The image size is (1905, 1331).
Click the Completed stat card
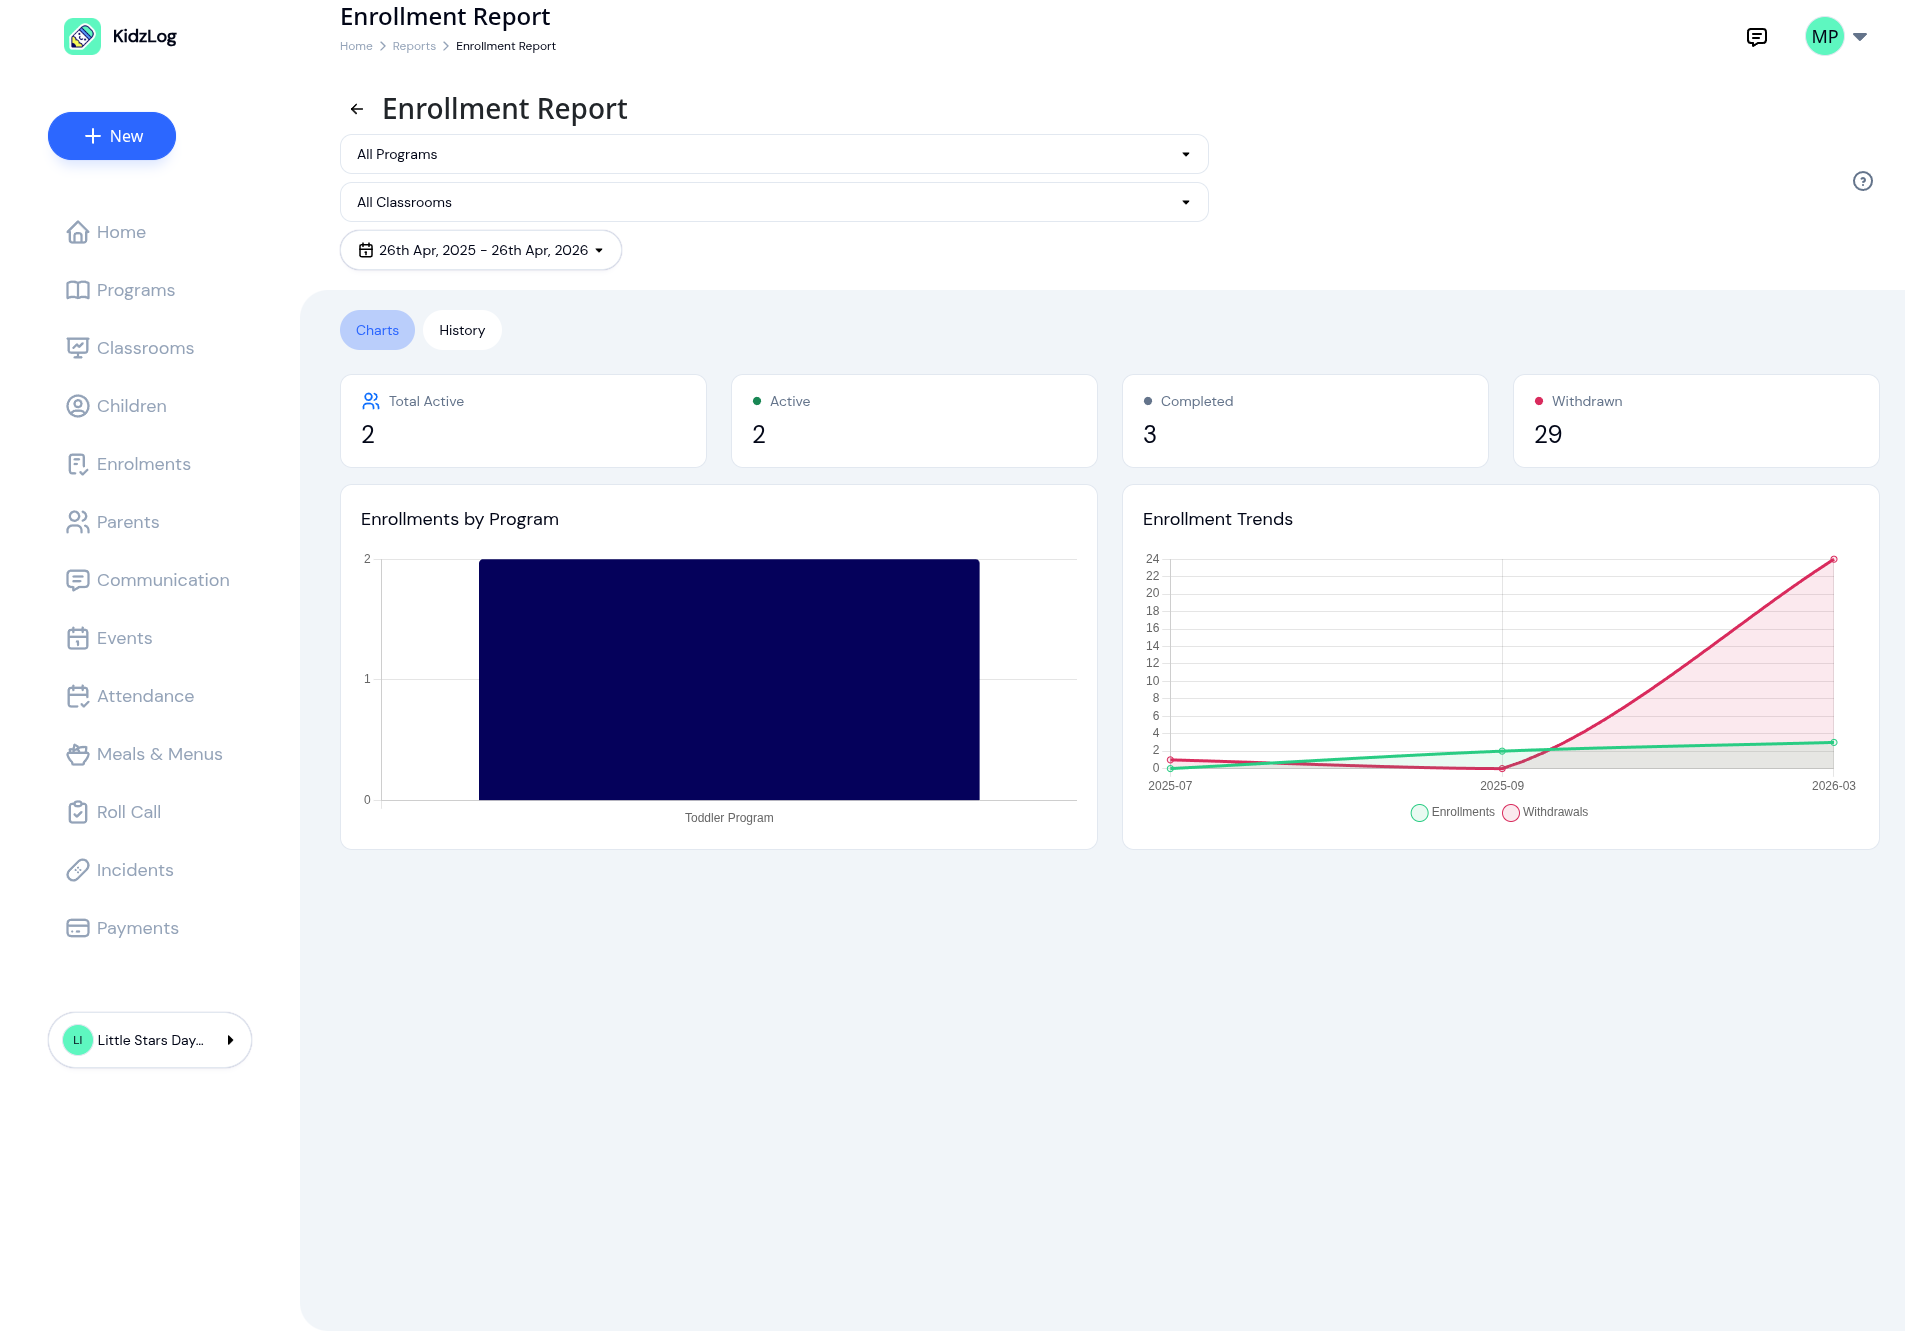1305,421
